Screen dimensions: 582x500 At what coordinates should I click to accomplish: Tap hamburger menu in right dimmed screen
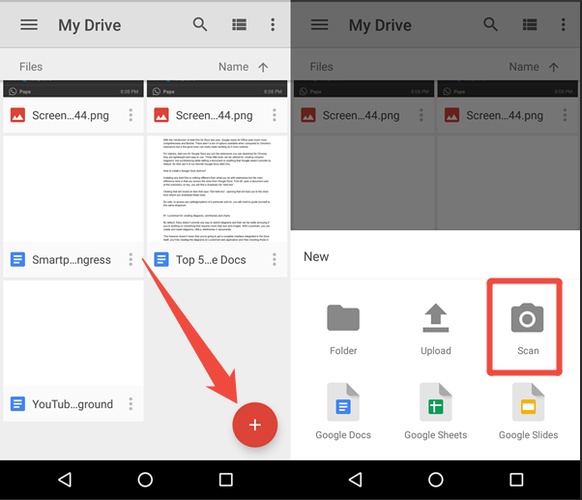coord(319,25)
